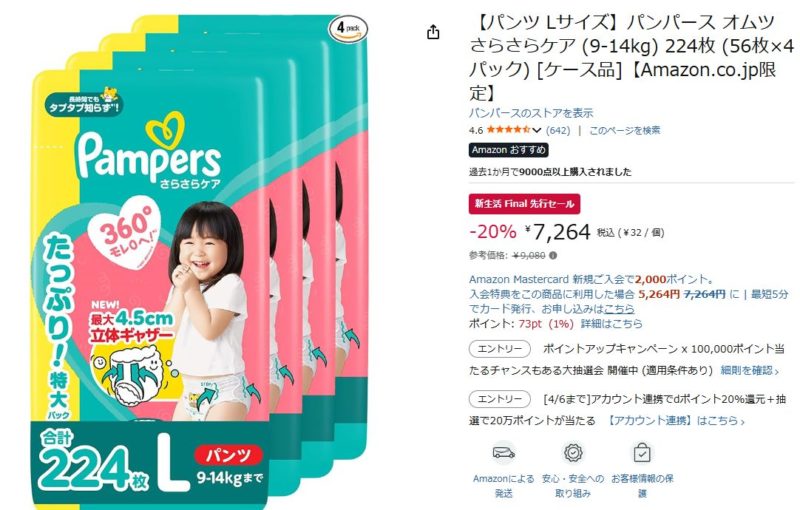Click the share icon beside product image
The image size is (800, 510).
coord(433,32)
